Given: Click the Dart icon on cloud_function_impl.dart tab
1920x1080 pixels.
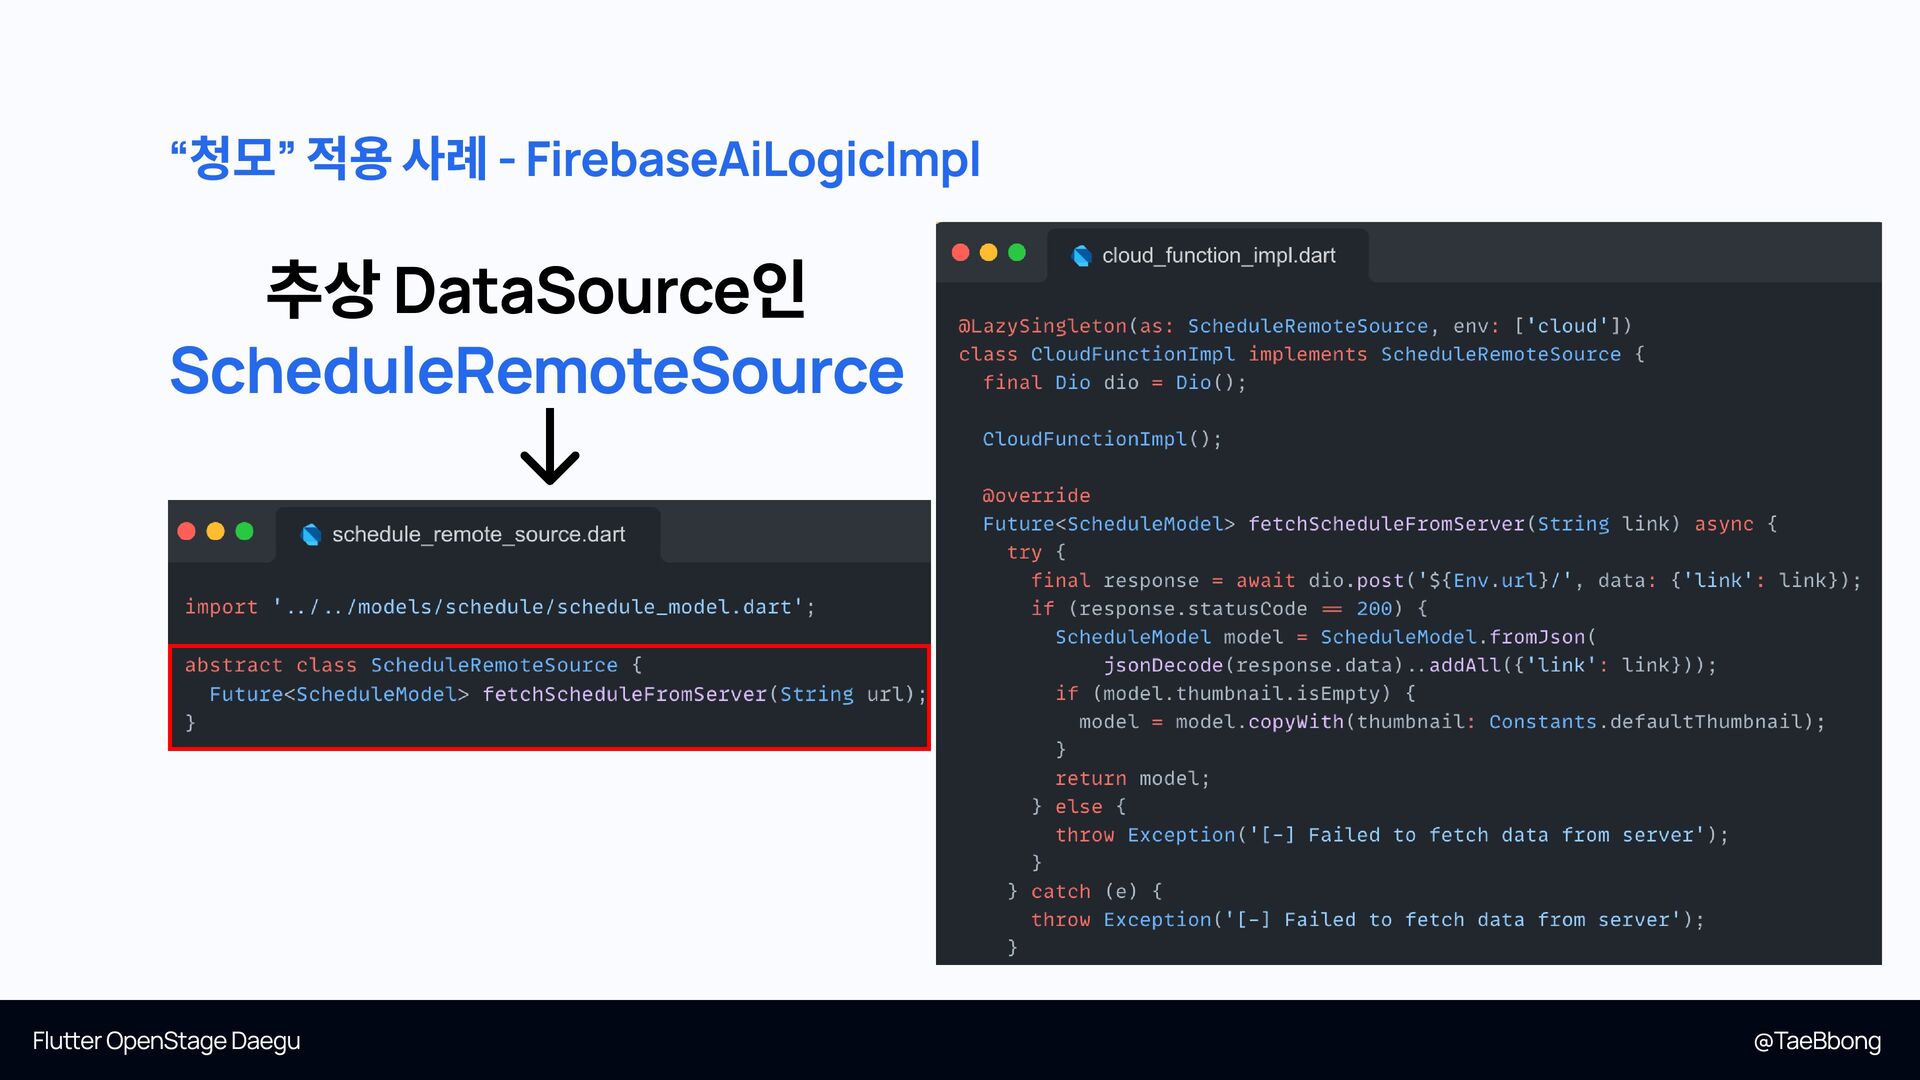Looking at the screenshot, I should (1081, 256).
